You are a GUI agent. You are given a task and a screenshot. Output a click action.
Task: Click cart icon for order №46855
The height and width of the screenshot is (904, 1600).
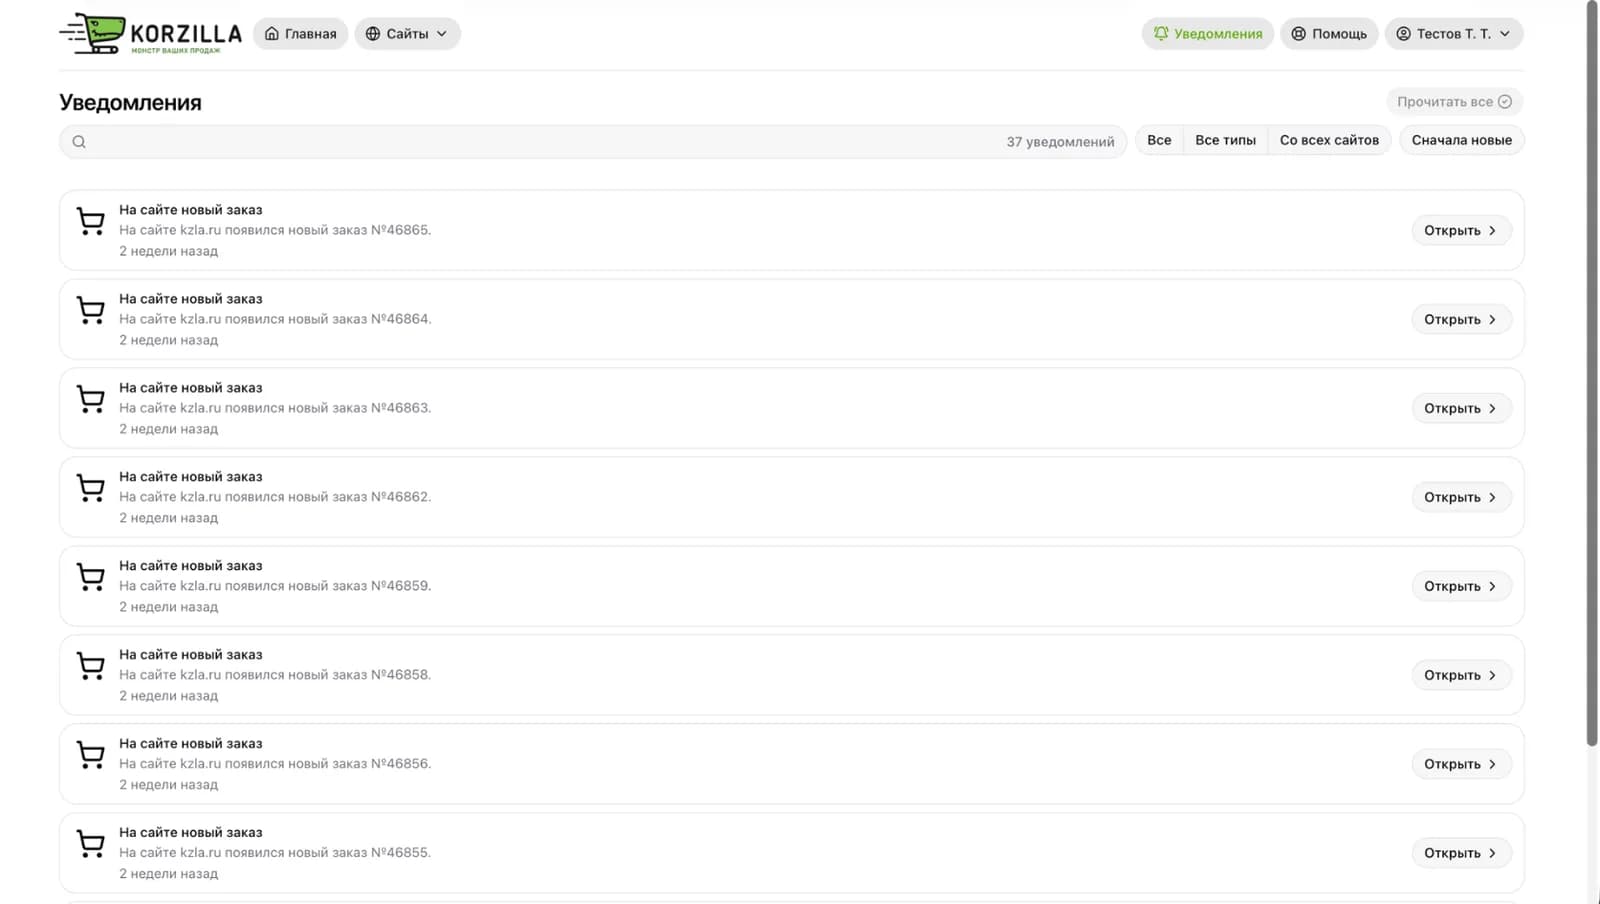pyautogui.click(x=91, y=844)
